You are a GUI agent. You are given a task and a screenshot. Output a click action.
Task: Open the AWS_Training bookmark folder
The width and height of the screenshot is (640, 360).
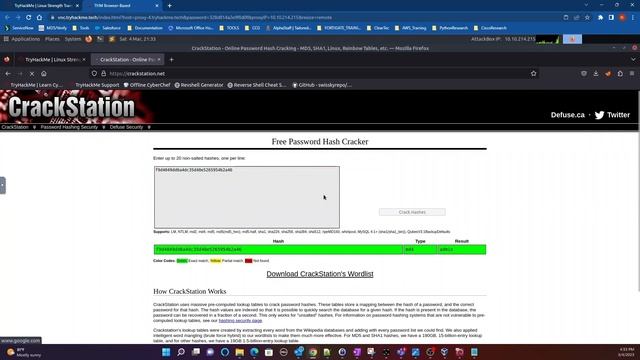[x=411, y=28]
